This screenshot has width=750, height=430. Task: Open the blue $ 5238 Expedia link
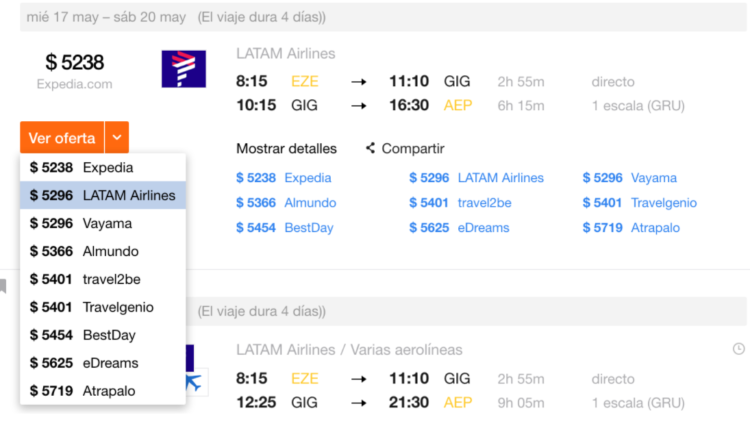tap(284, 178)
